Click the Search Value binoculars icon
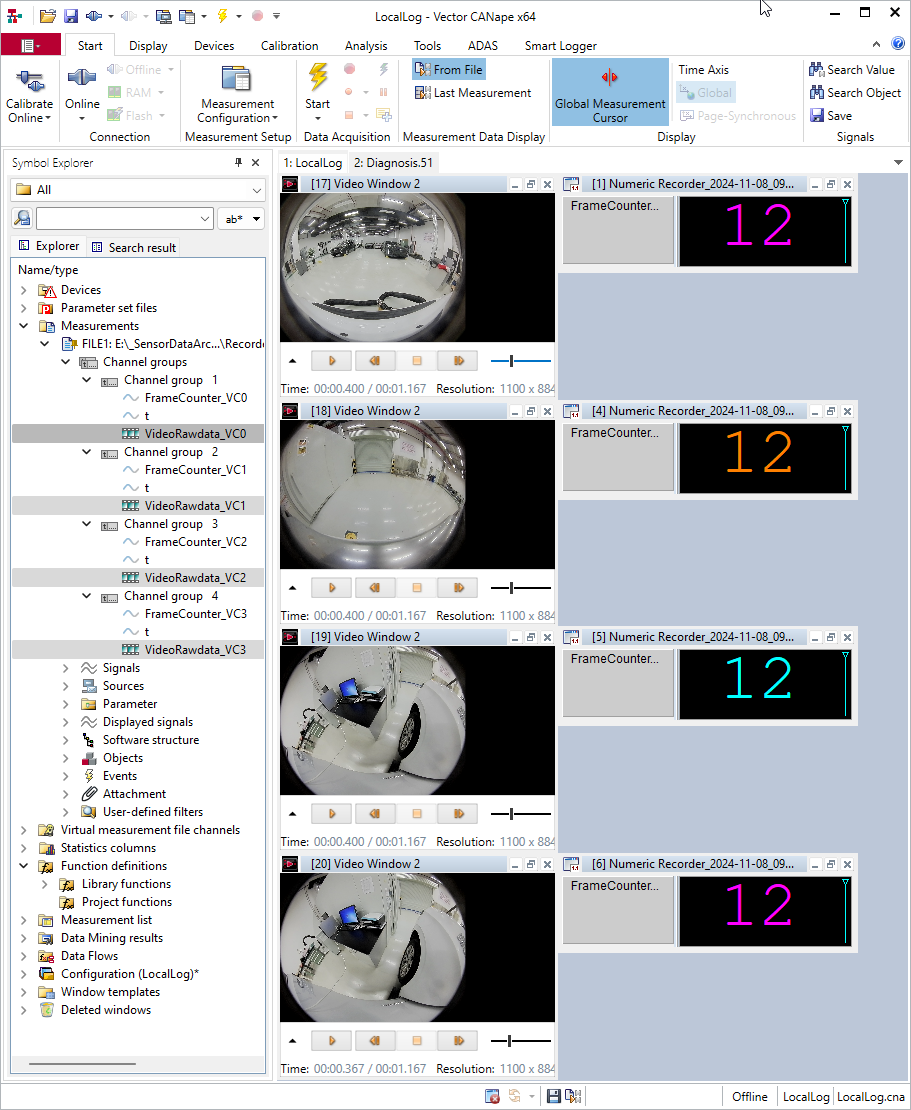Screen dimensions: 911x1110 pos(817,70)
